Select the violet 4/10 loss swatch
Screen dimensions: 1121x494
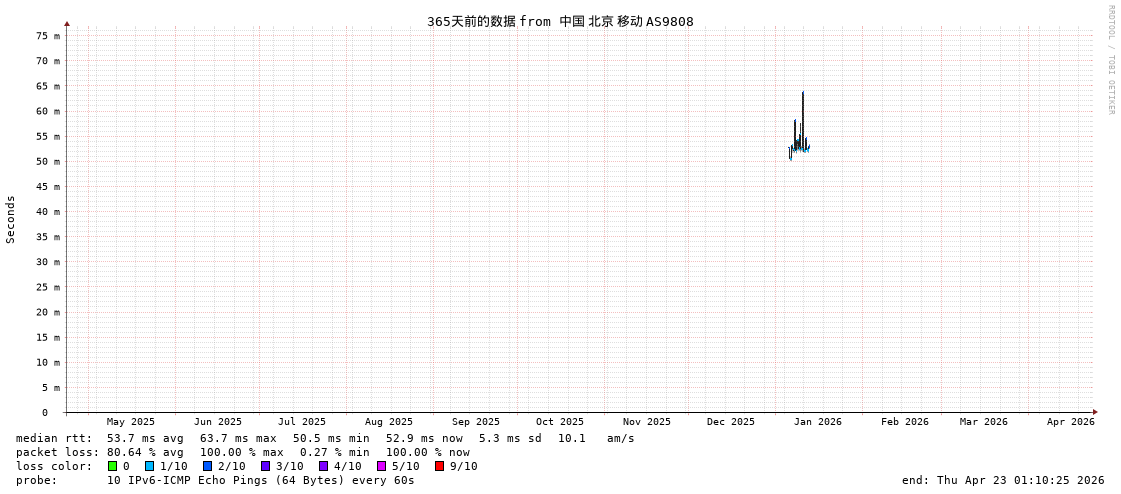pos(324,466)
